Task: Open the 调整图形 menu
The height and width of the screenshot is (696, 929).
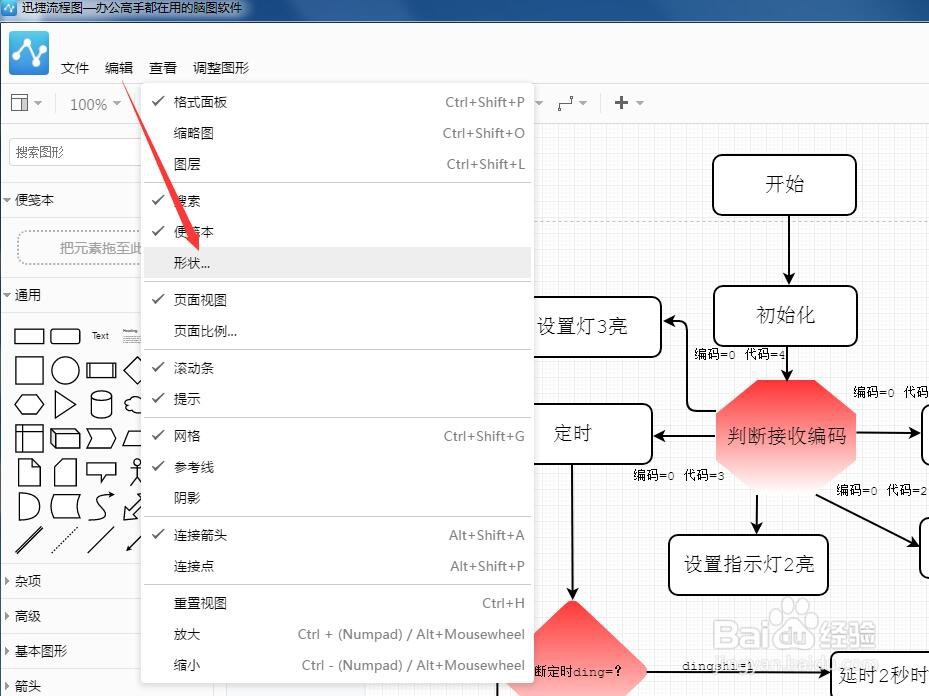Action: click(220, 68)
